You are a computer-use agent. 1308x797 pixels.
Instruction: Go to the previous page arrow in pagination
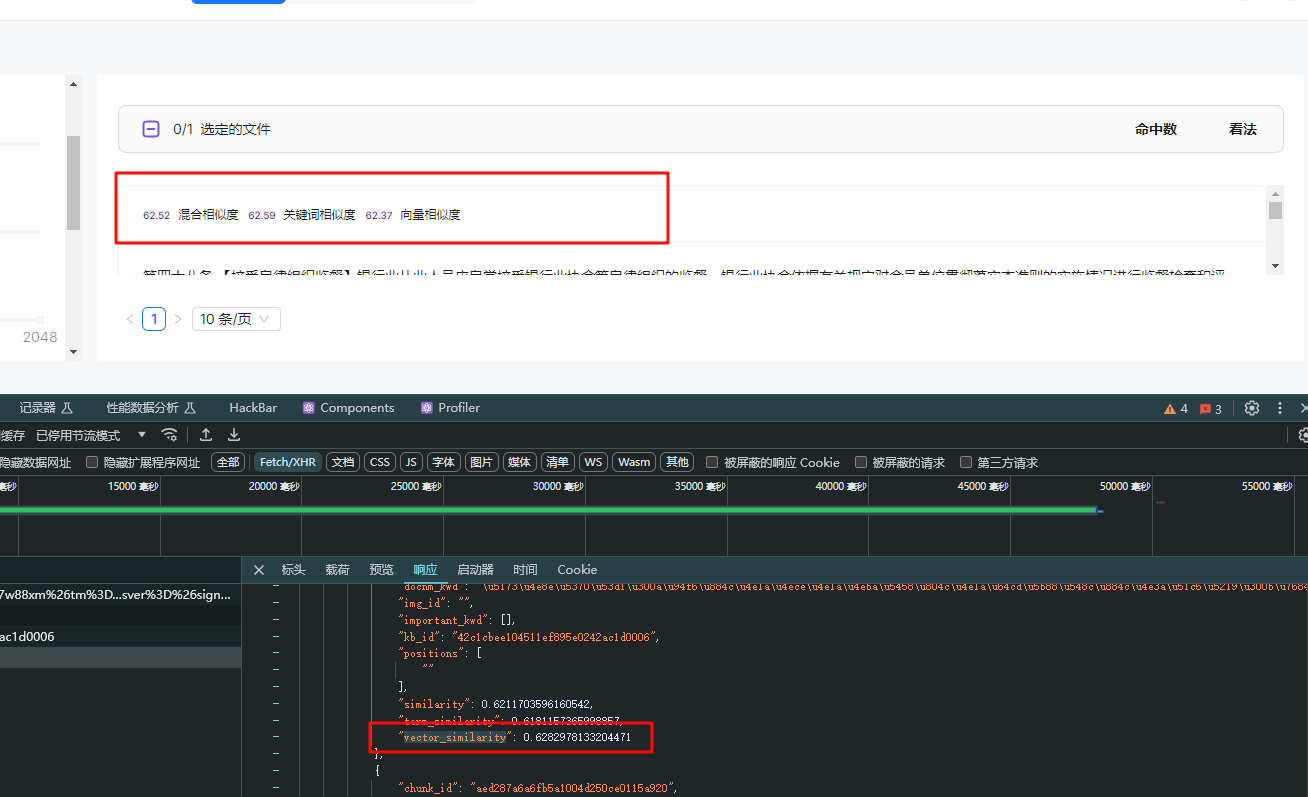coord(130,319)
